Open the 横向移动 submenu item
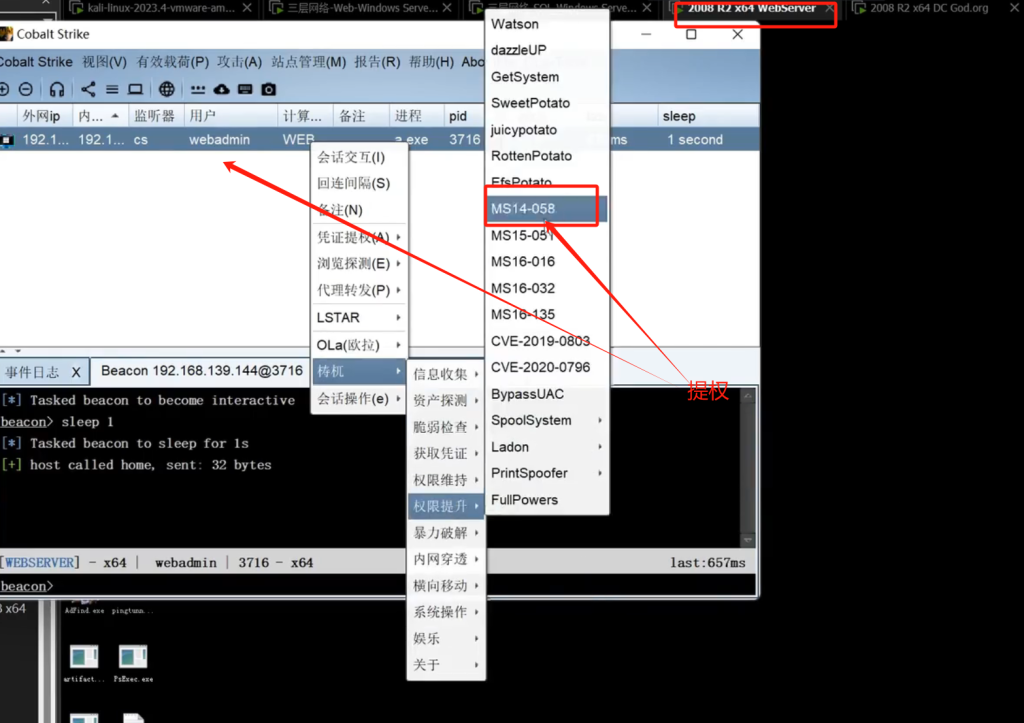 tap(446, 586)
